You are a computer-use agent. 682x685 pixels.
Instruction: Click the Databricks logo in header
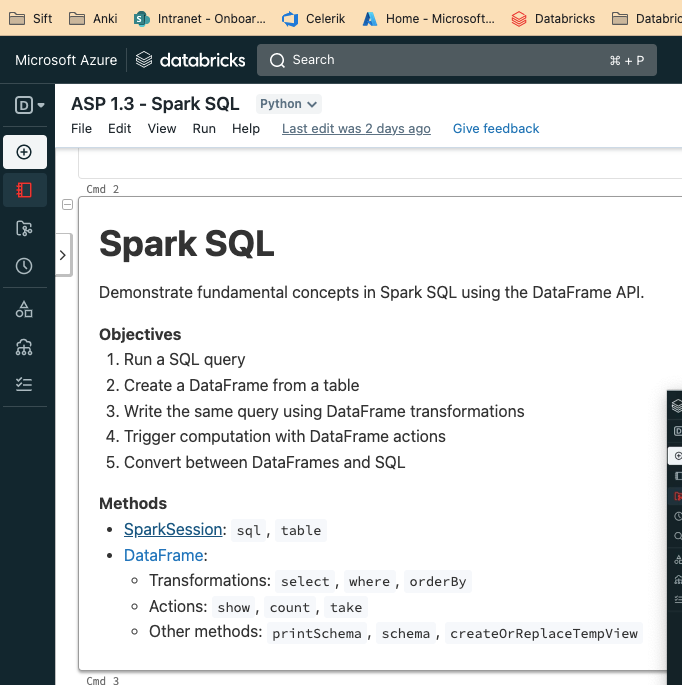click(x=190, y=60)
